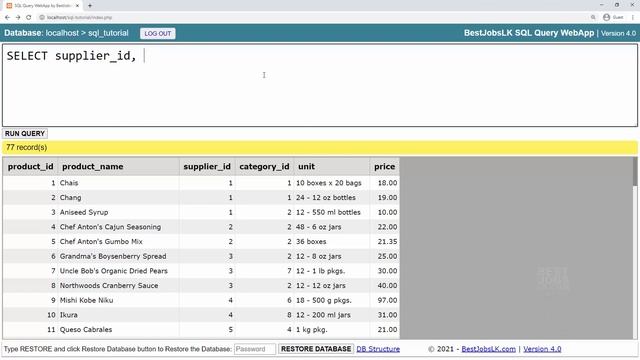The width and height of the screenshot is (640, 360).
Task: Click the 40.00 price value
Action: tap(387, 286)
